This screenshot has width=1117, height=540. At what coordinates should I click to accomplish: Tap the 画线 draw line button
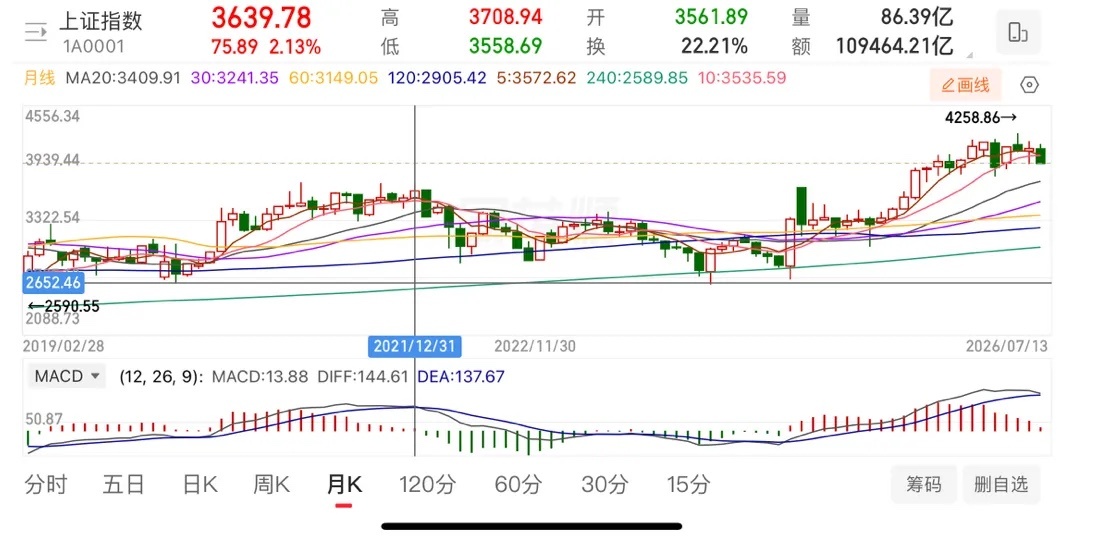point(965,85)
